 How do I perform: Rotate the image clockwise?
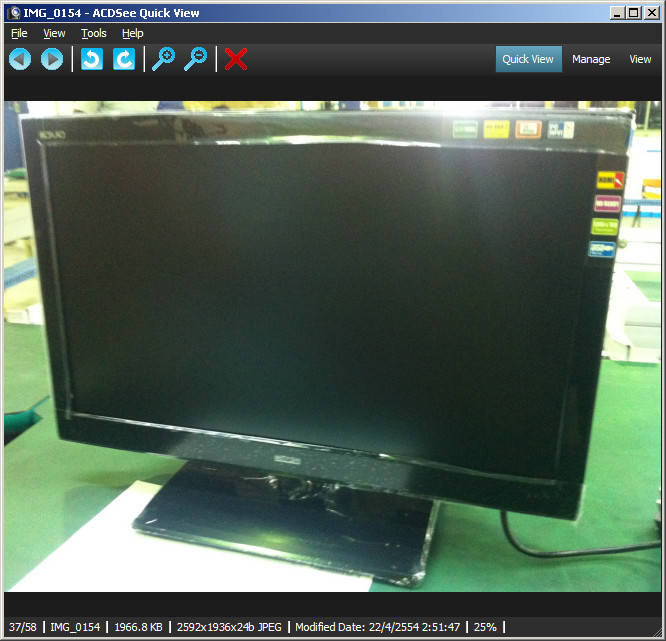(124, 59)
